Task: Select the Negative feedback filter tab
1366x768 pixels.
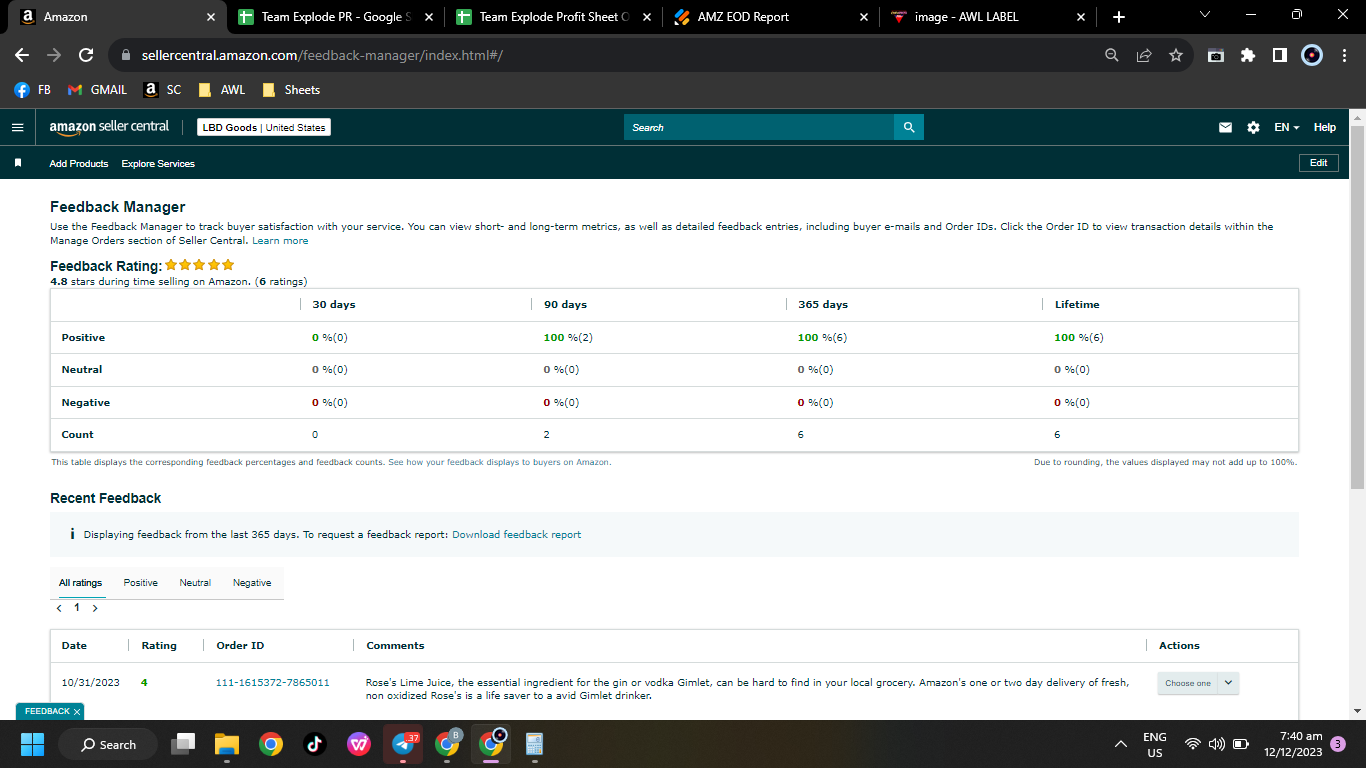Action: pyautogui.click(x=252, y=583)
